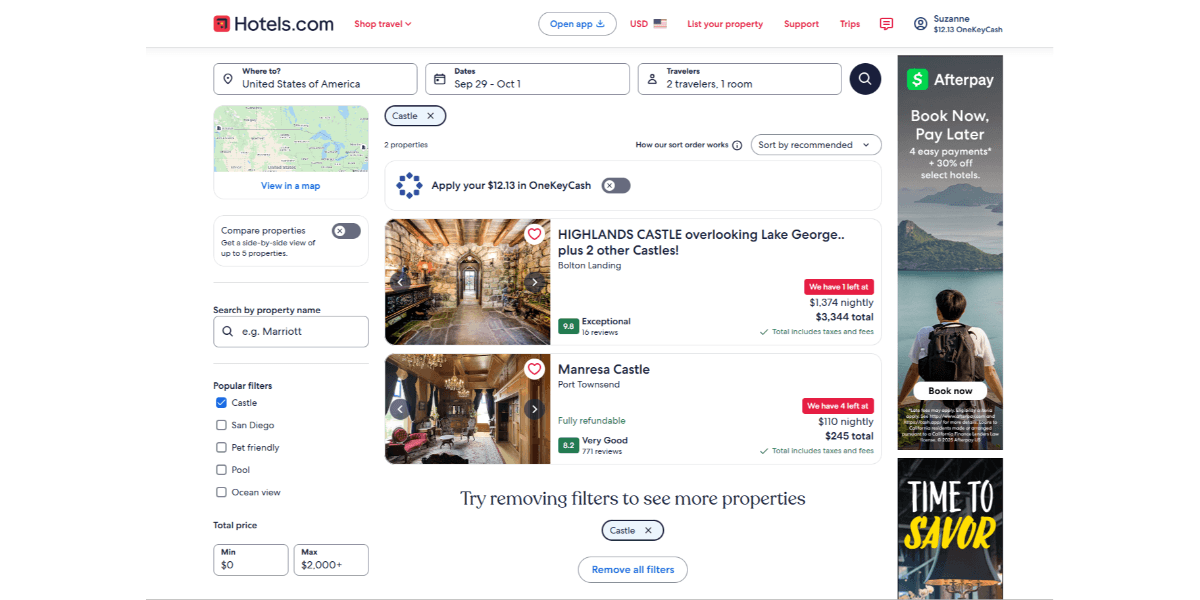Click the property name search field
This screenshot has height=600, width=1200.
coord(291,331)
